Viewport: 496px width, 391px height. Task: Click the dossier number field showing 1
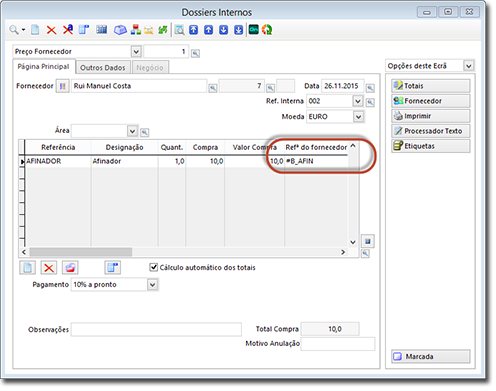coord(166,52)
